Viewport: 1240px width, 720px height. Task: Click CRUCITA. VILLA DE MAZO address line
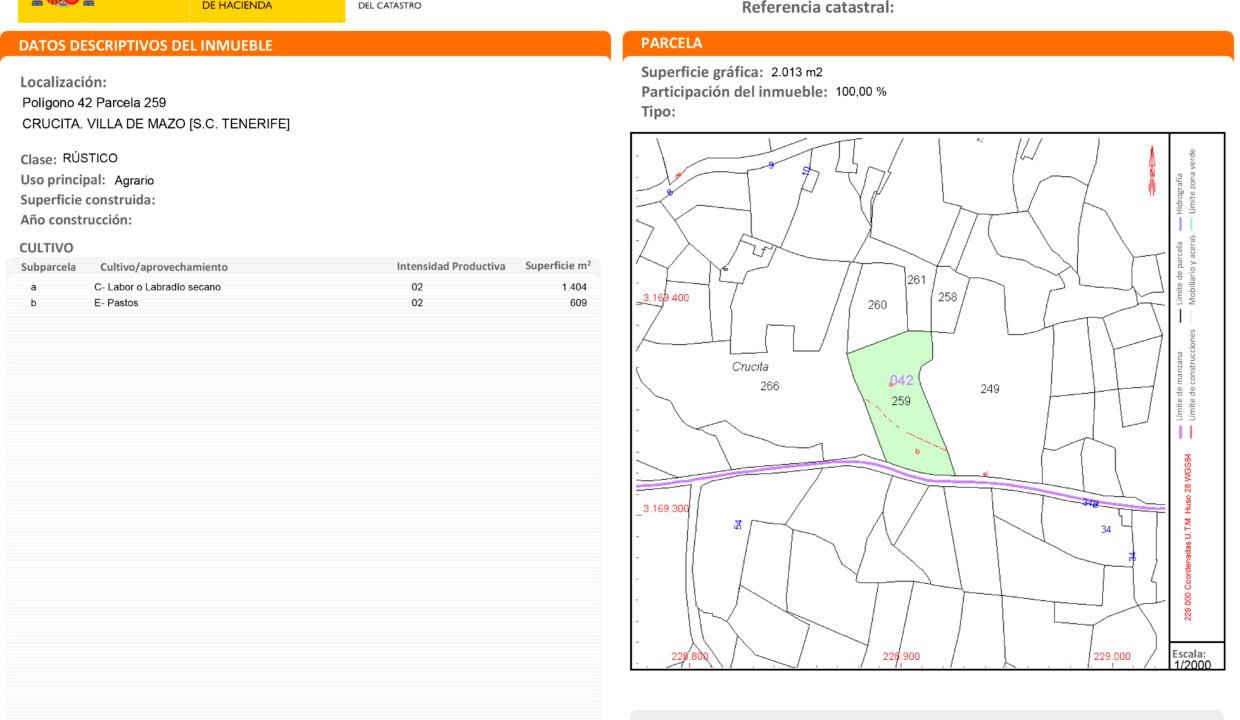click(156, 124)
